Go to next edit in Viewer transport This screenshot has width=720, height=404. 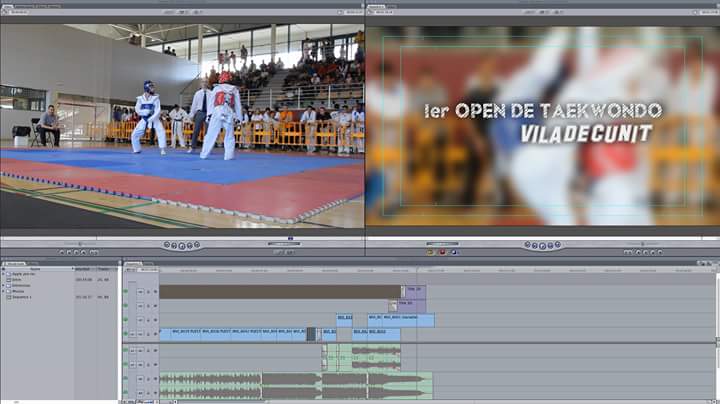197,245
